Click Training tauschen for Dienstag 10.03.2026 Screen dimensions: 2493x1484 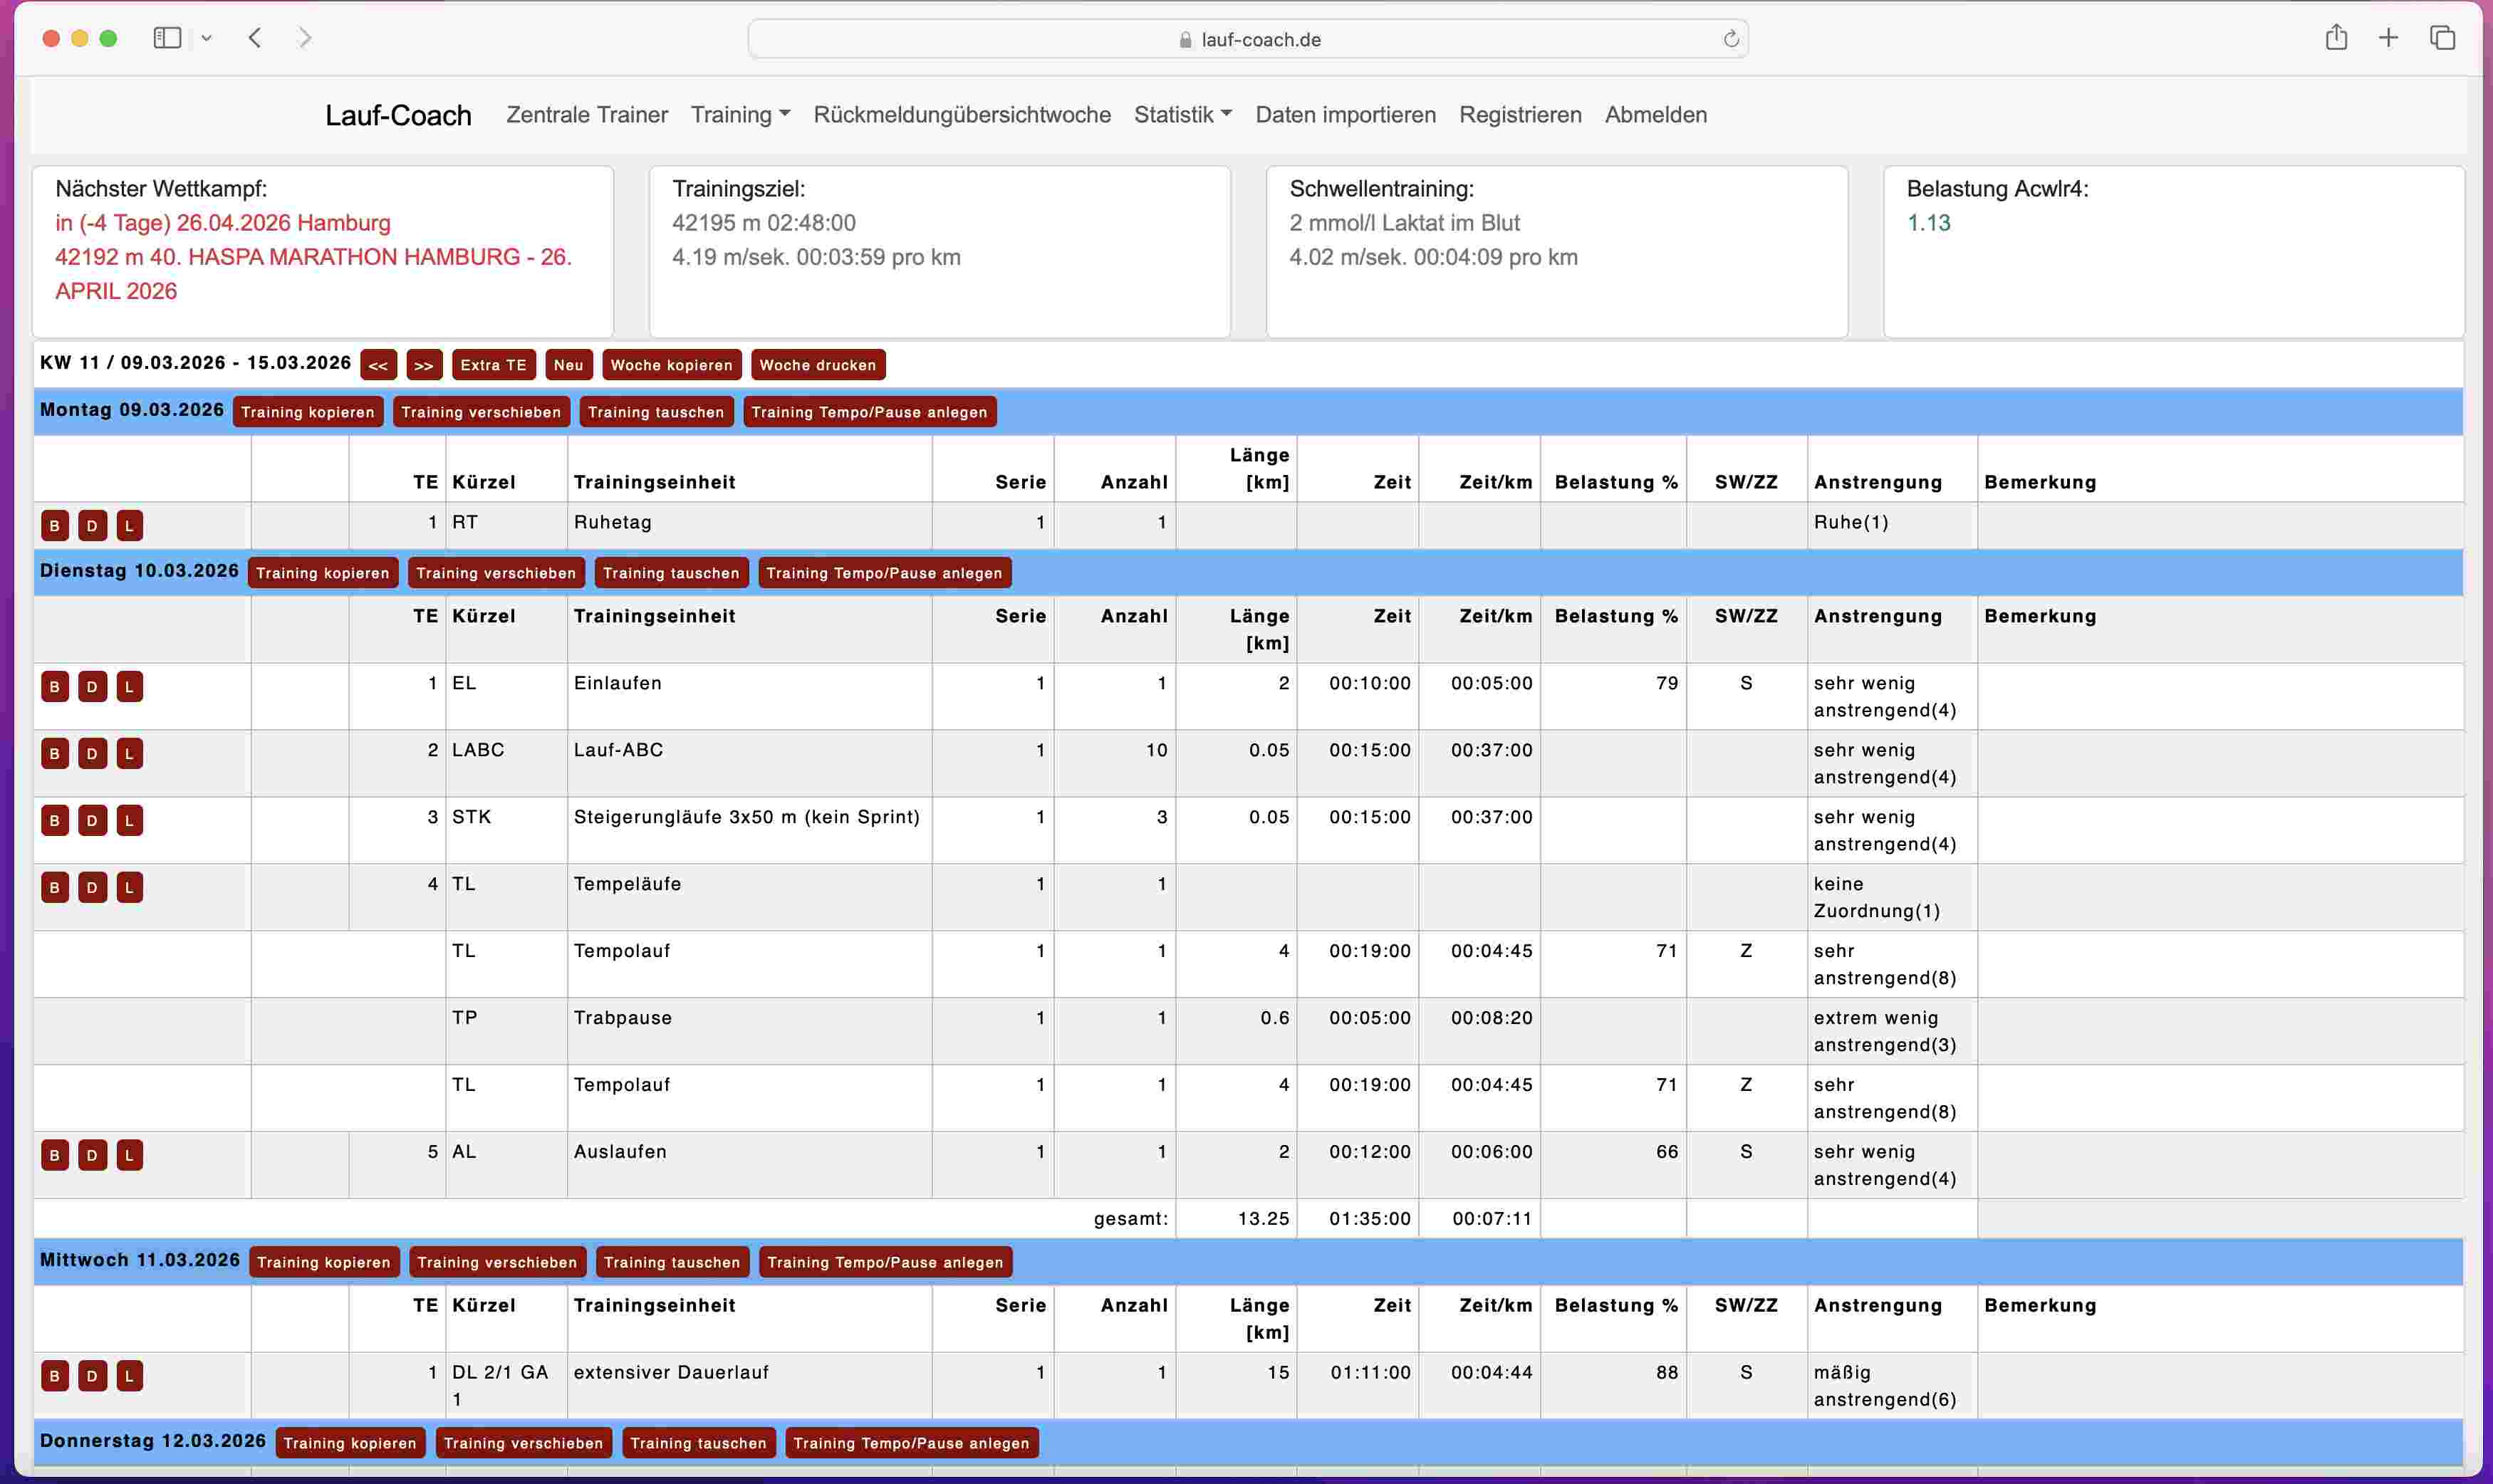click(670, 573)
